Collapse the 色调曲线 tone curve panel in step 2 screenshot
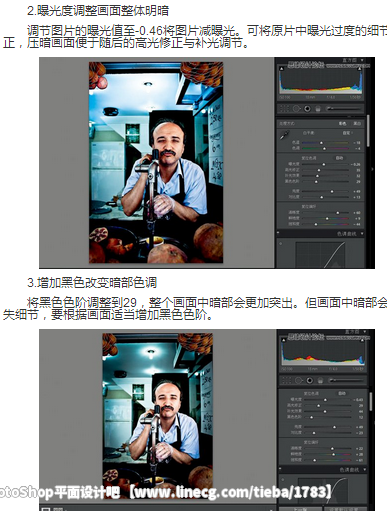Image resolution: width=387 pixels, height=511 pixels. 362,234
